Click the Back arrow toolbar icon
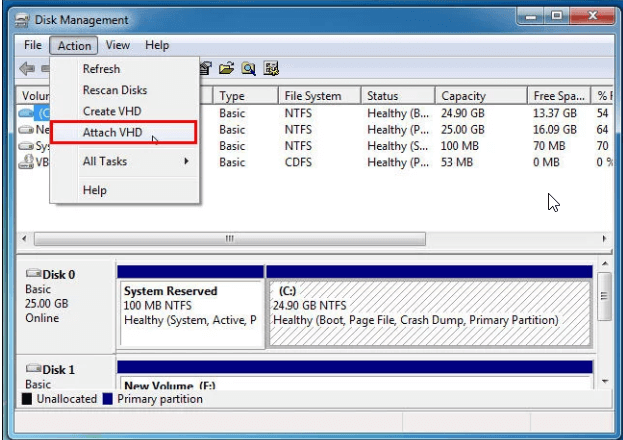This screenshot has height=440, width=623. click(x=27, y=69)
